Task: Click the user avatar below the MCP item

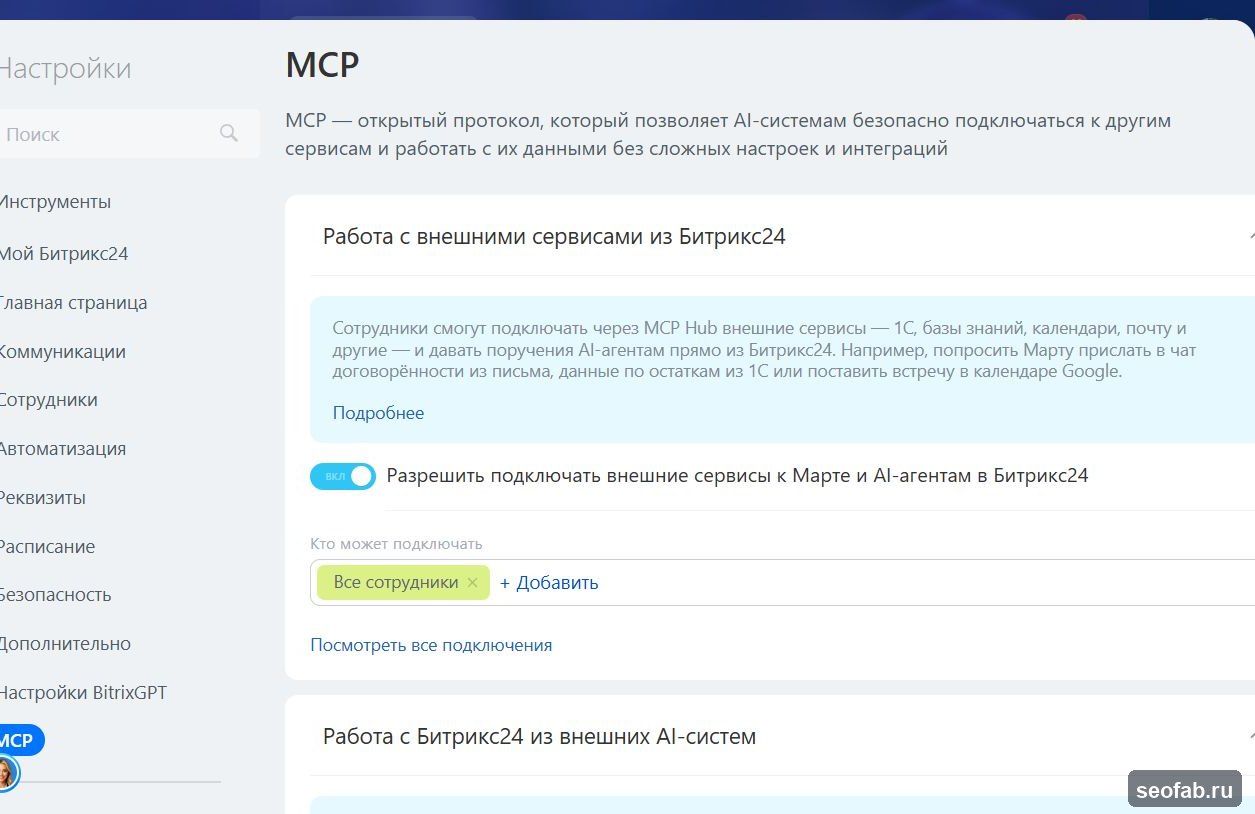Action: pyautogui.click(x=5, y=773)
